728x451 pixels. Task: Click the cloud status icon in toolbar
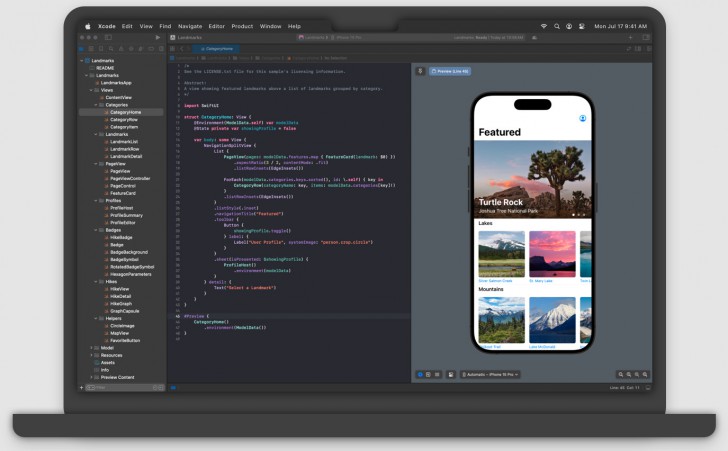tap(534, 37)
